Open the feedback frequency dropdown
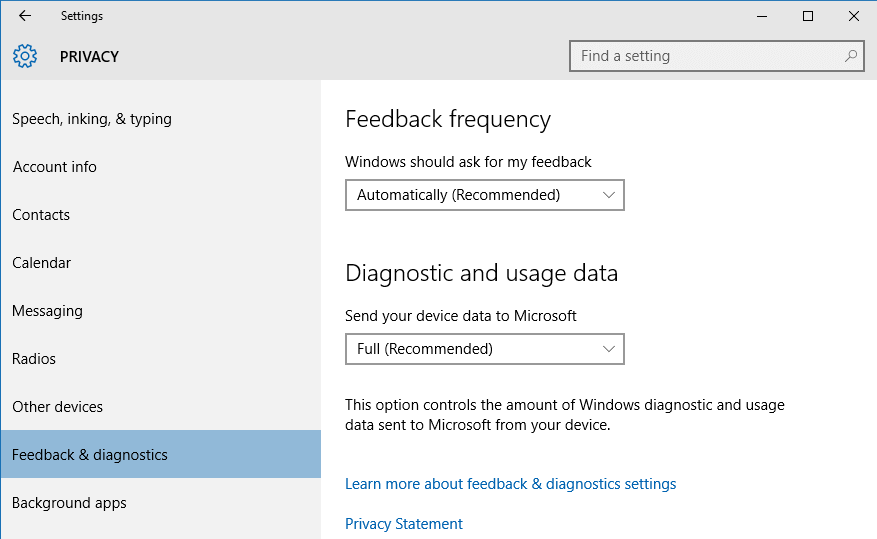 click(484, 195)
